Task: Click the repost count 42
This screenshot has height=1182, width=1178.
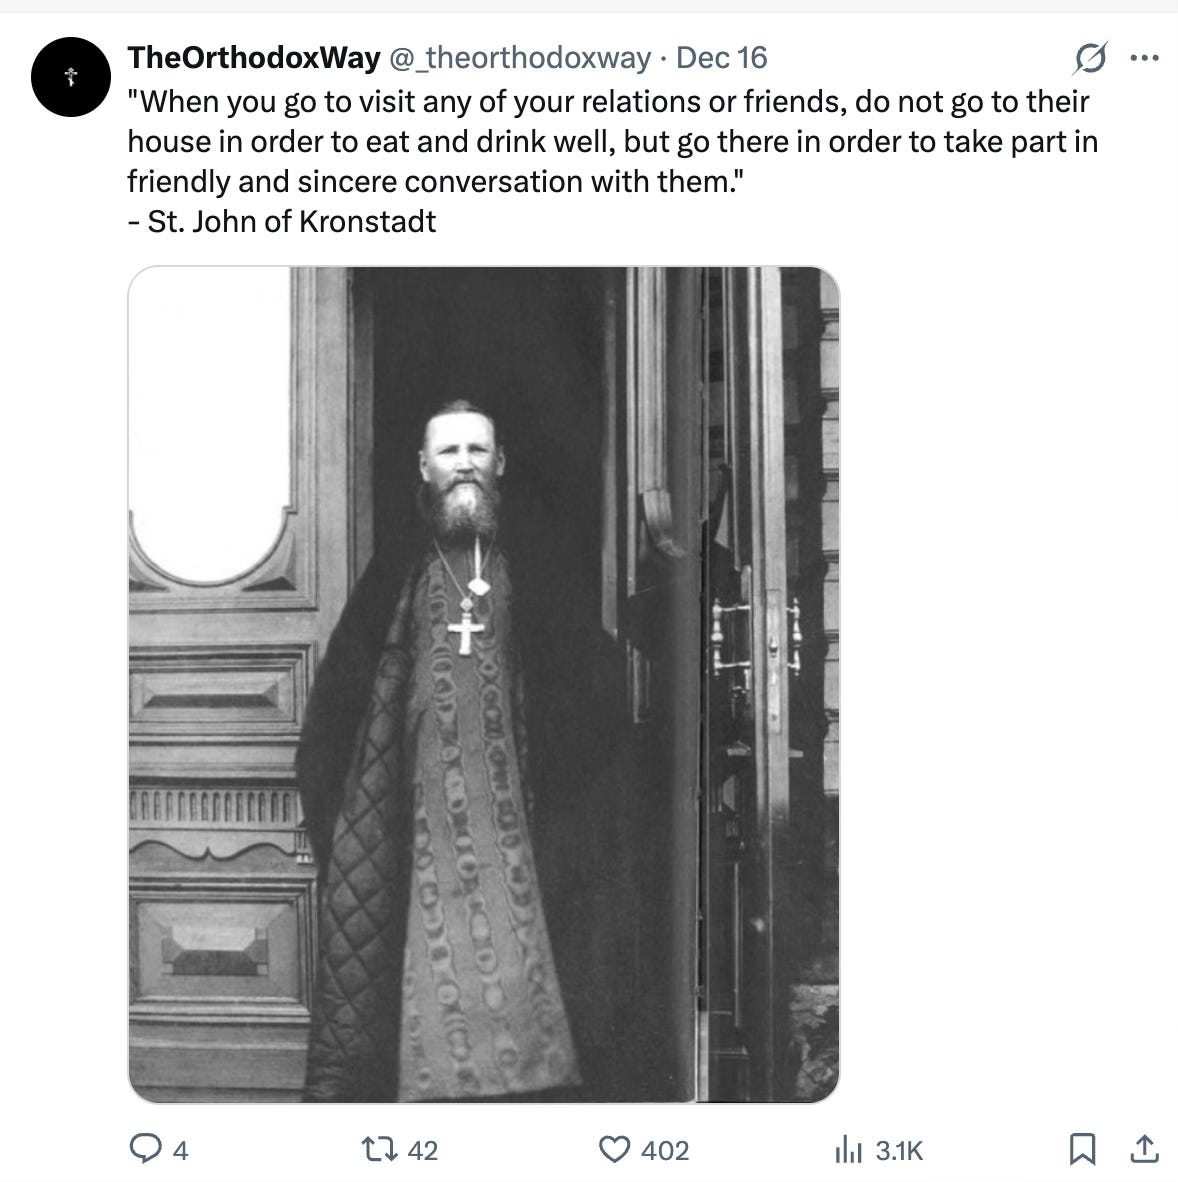Action: point(422,1150)
